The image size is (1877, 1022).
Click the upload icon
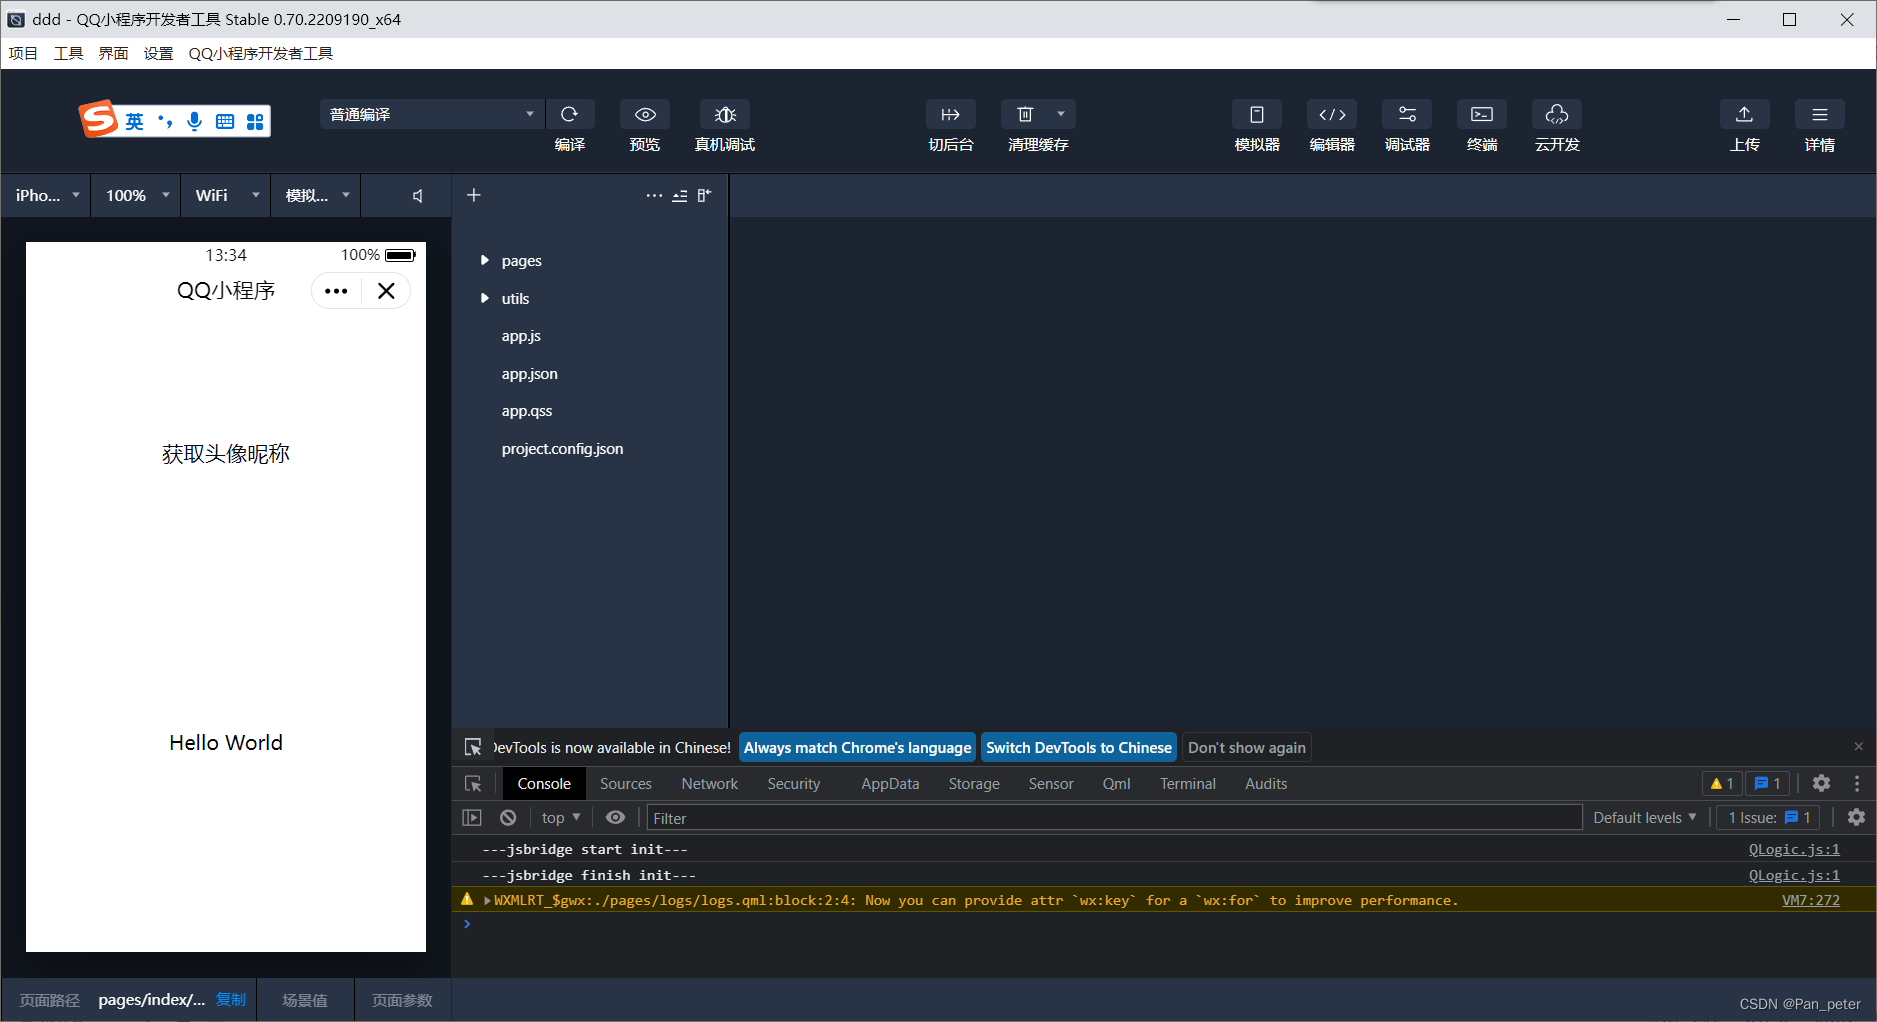[x=1744, y=114]
